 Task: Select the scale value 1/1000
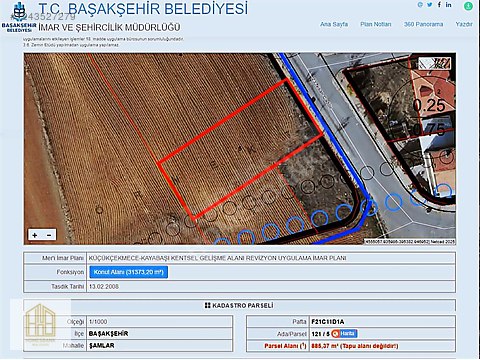(98, 322)
